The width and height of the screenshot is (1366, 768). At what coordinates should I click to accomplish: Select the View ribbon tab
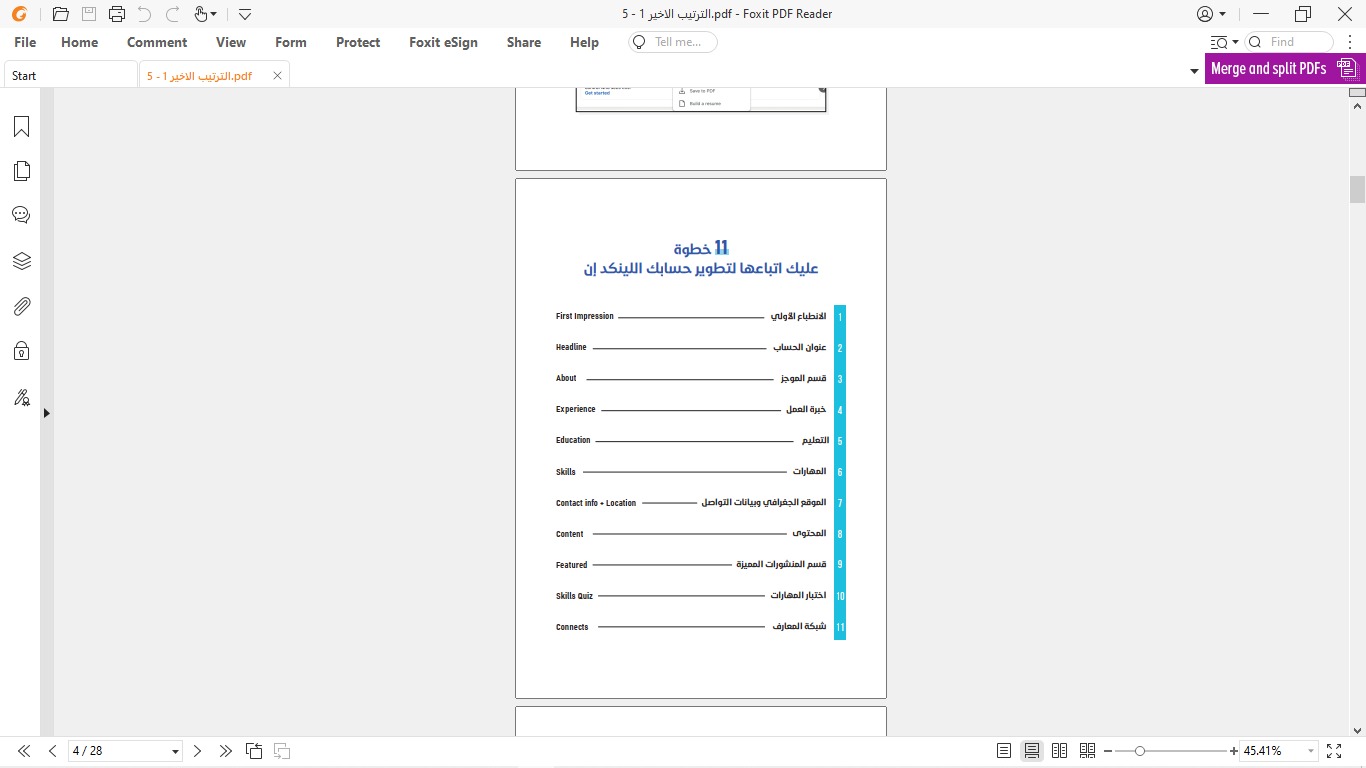click(231, 42)
